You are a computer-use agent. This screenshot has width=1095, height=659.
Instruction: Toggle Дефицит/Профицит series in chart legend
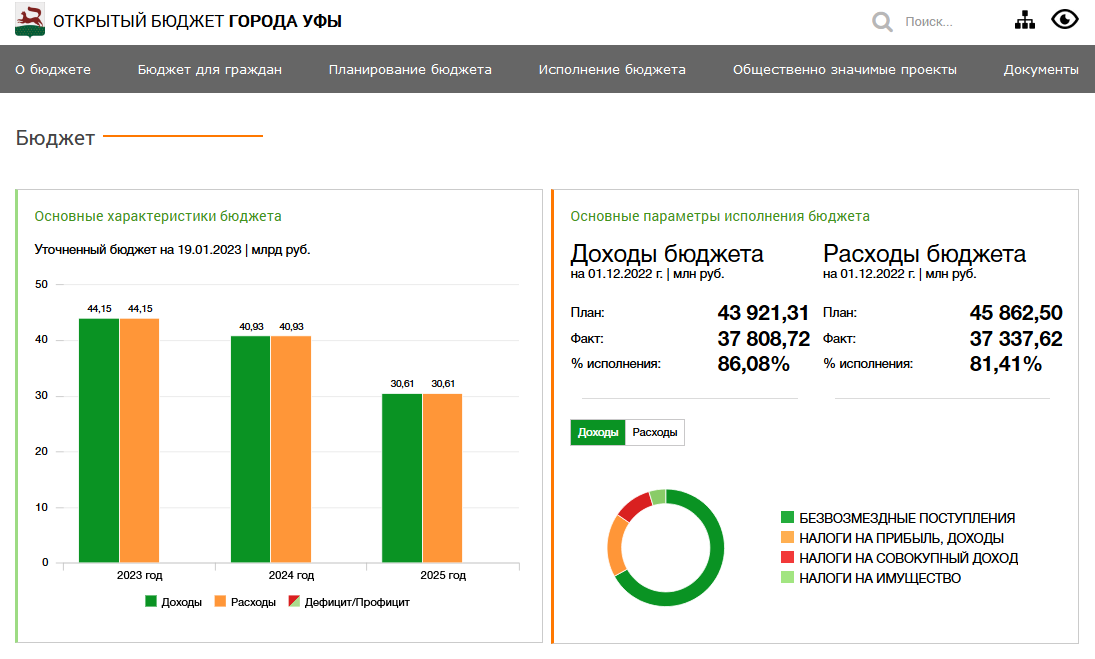348,602
